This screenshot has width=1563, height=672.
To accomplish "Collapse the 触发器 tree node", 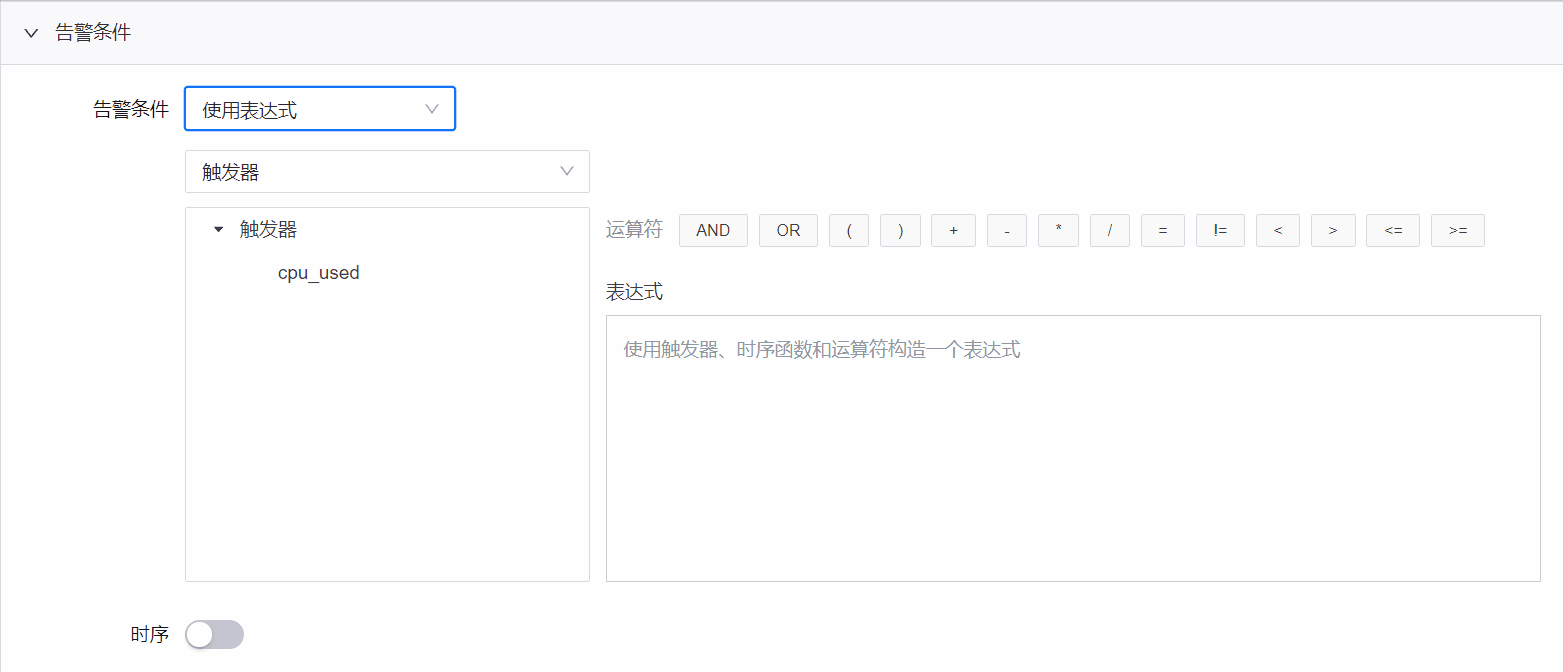I will 218,229.
